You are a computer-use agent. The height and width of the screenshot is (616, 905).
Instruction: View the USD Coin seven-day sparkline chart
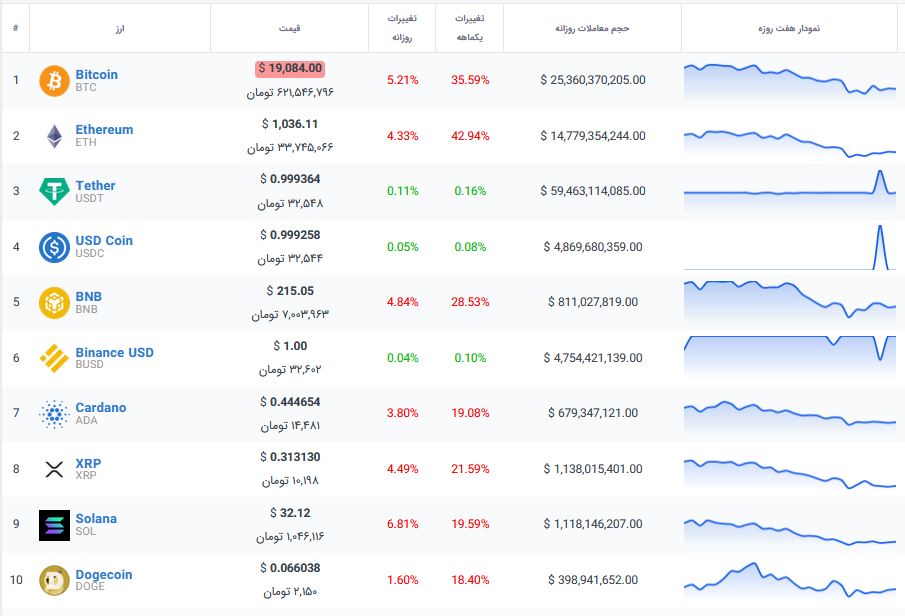[x=790, y=247]
